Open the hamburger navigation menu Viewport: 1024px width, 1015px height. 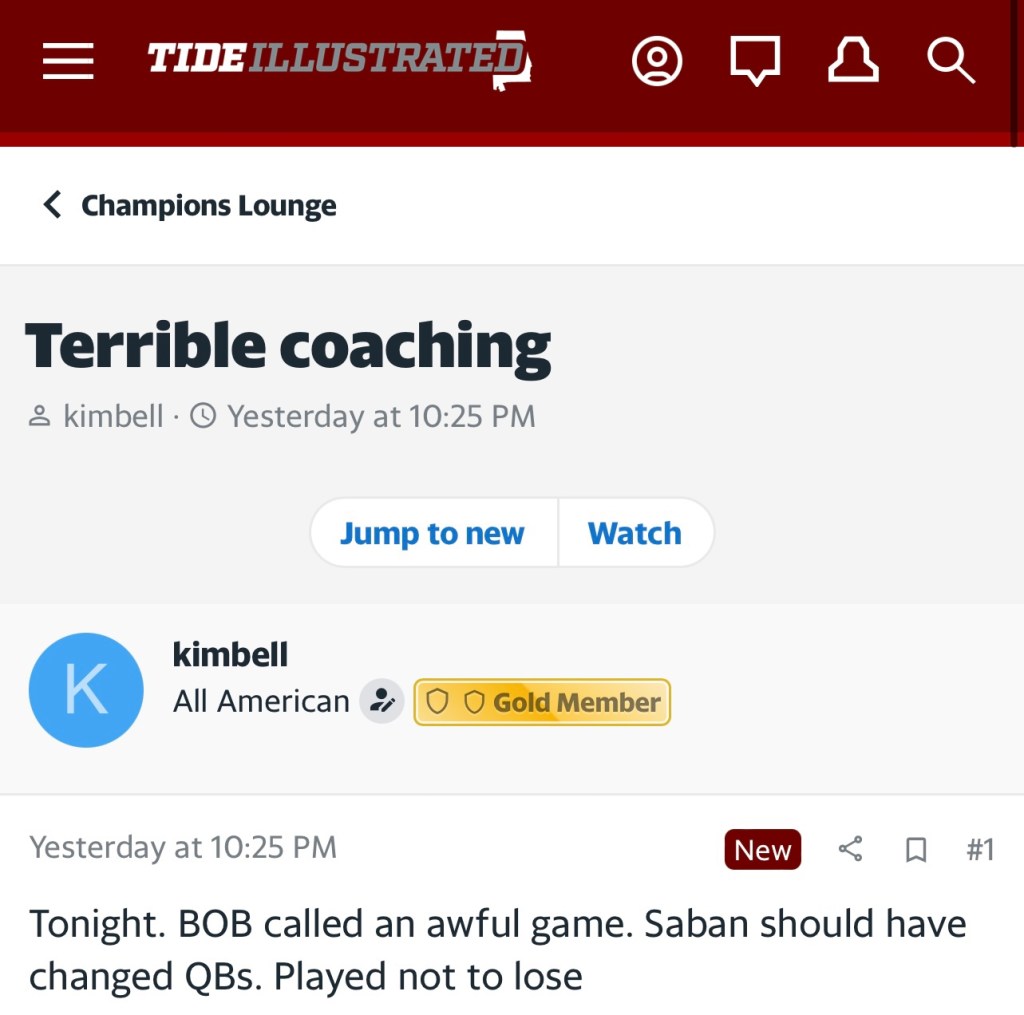pyautogui.click(x=68, y=61)
